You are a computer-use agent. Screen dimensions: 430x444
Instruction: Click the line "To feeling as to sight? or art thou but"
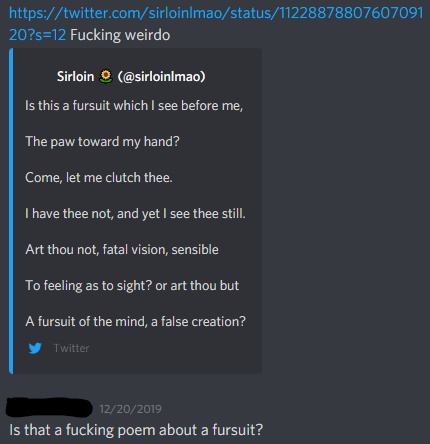point(132,285)
